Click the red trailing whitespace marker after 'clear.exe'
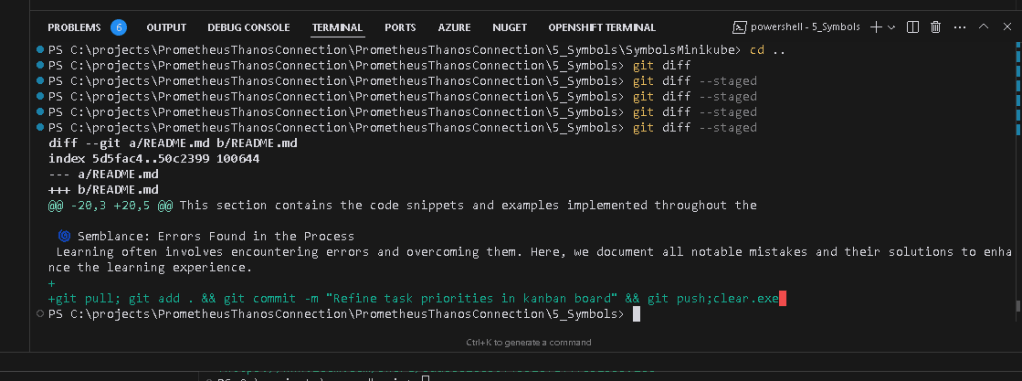The width and height of the screenshot is (1022, 381). click(783, 299)
